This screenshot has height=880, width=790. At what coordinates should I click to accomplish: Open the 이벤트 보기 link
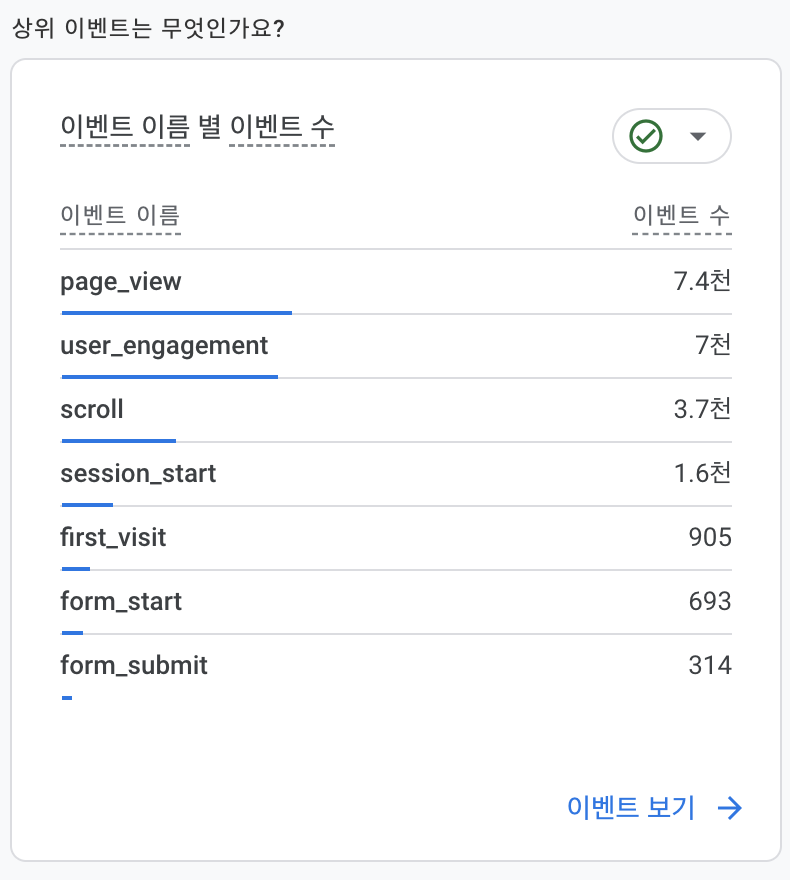[x=630, y=808]
